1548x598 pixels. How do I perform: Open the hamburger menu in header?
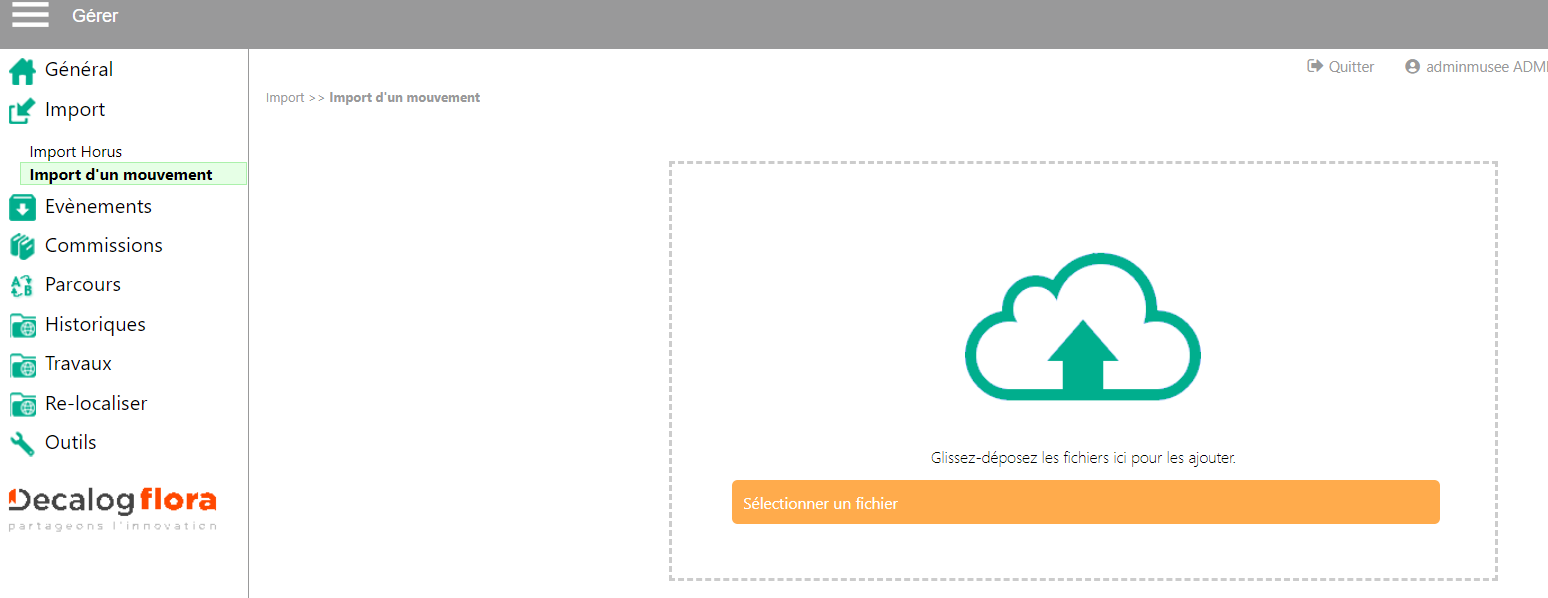pos(30,15)
